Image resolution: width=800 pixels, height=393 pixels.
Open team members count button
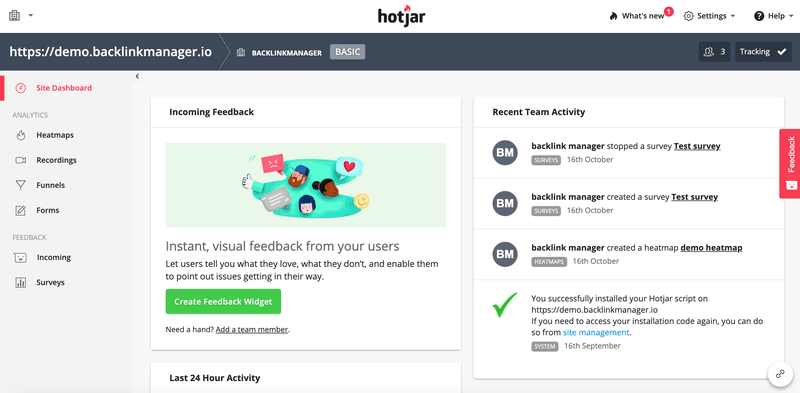tap(714, 52)
